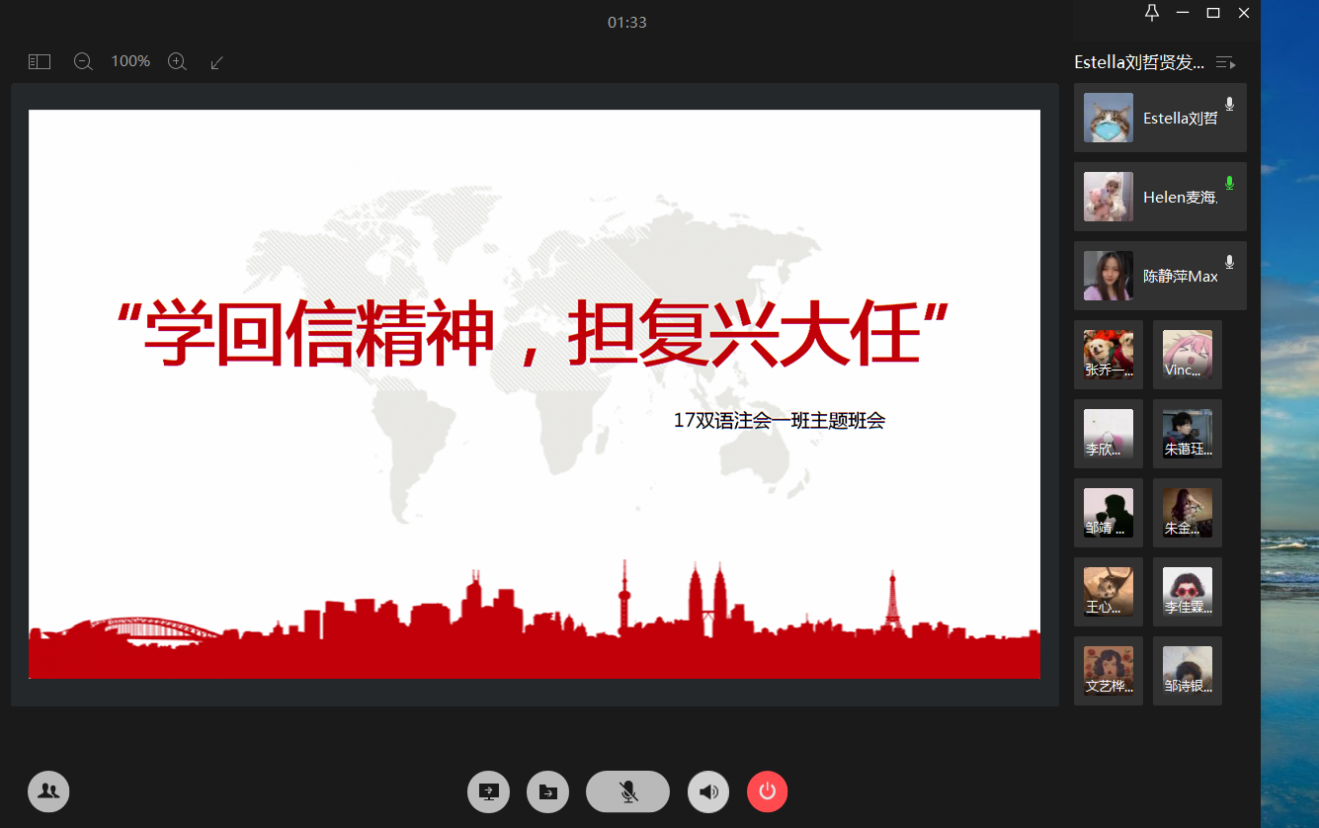The width and height of the screenshot is (1319, 828).
Task: Pin the call window on top
Action: coord(1151,13)
